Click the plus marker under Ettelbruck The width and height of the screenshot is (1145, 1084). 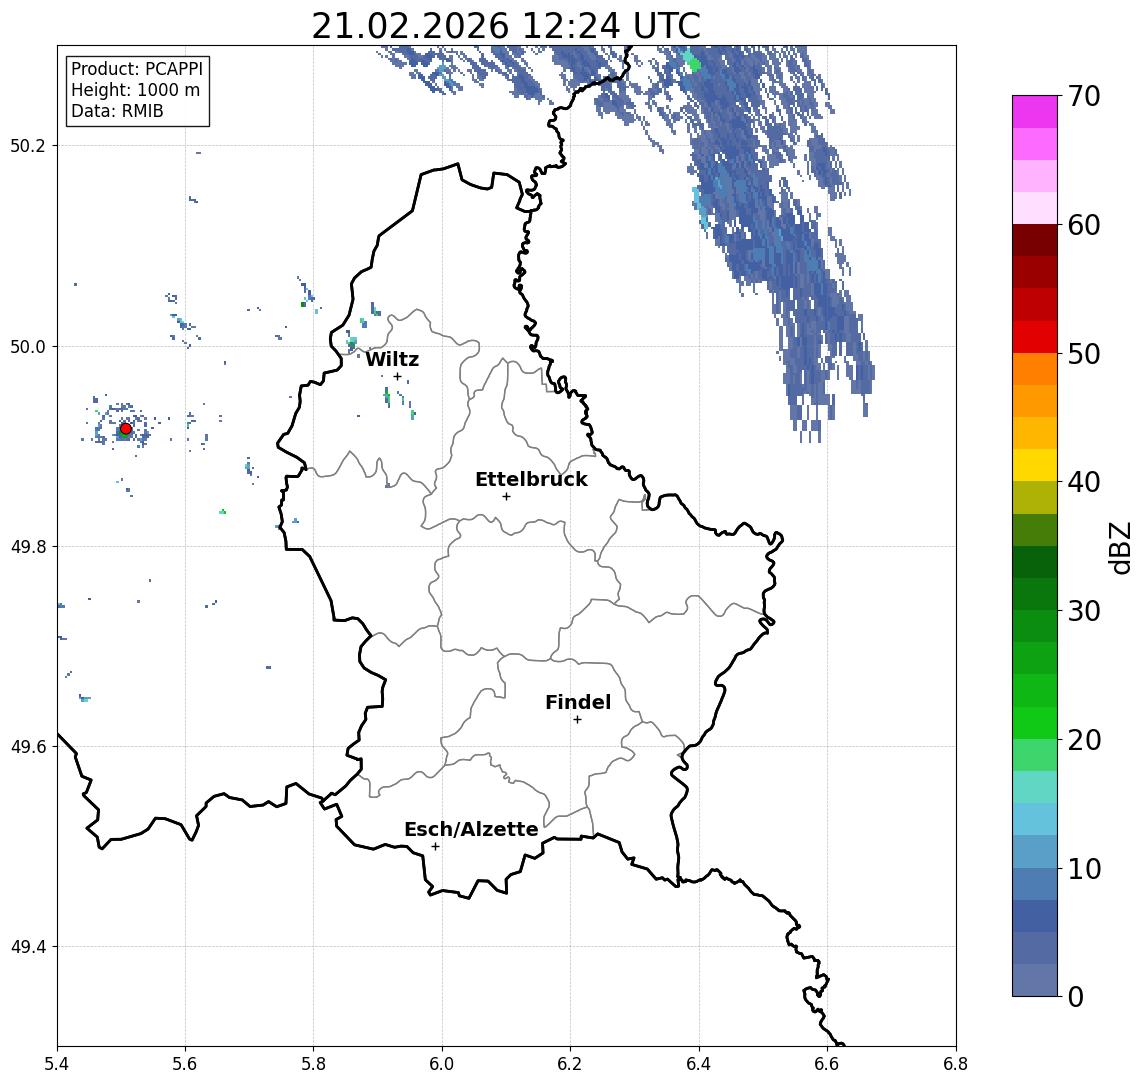[x=506, y=497]
